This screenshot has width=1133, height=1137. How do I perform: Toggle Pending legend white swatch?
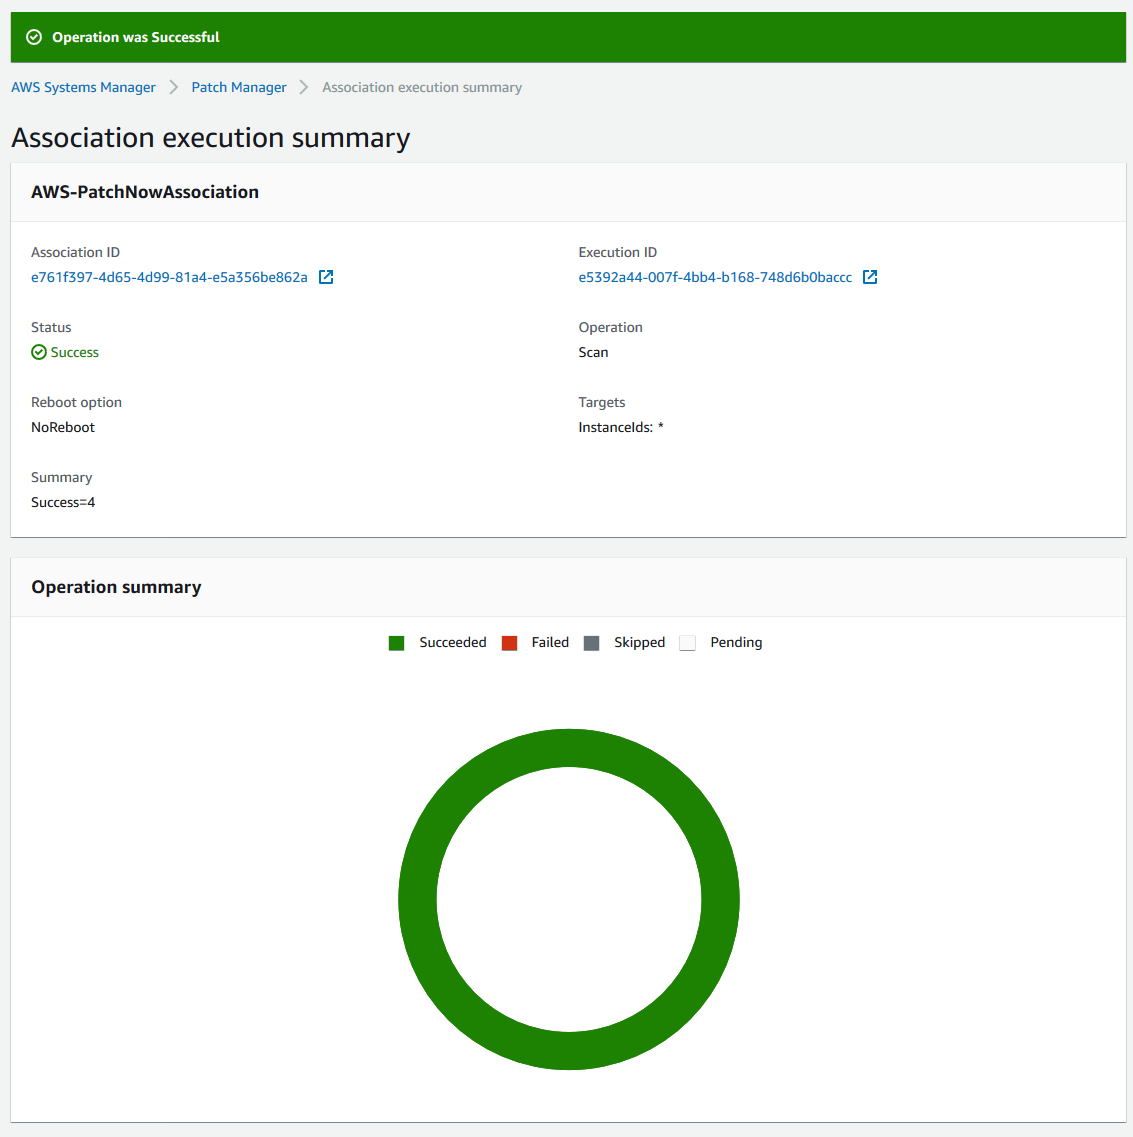(688, 643)
